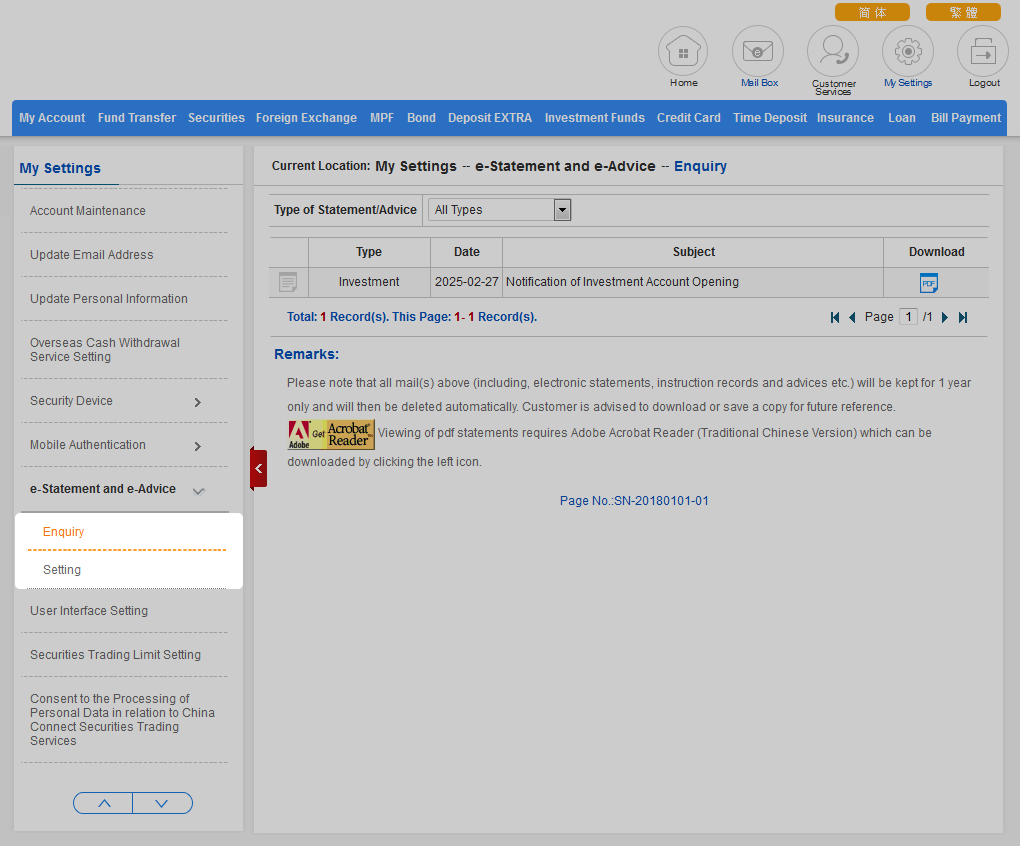Collapse the left sidebar with red arrow
This screenshot has height=846, width=1020.
pos(259,468)
